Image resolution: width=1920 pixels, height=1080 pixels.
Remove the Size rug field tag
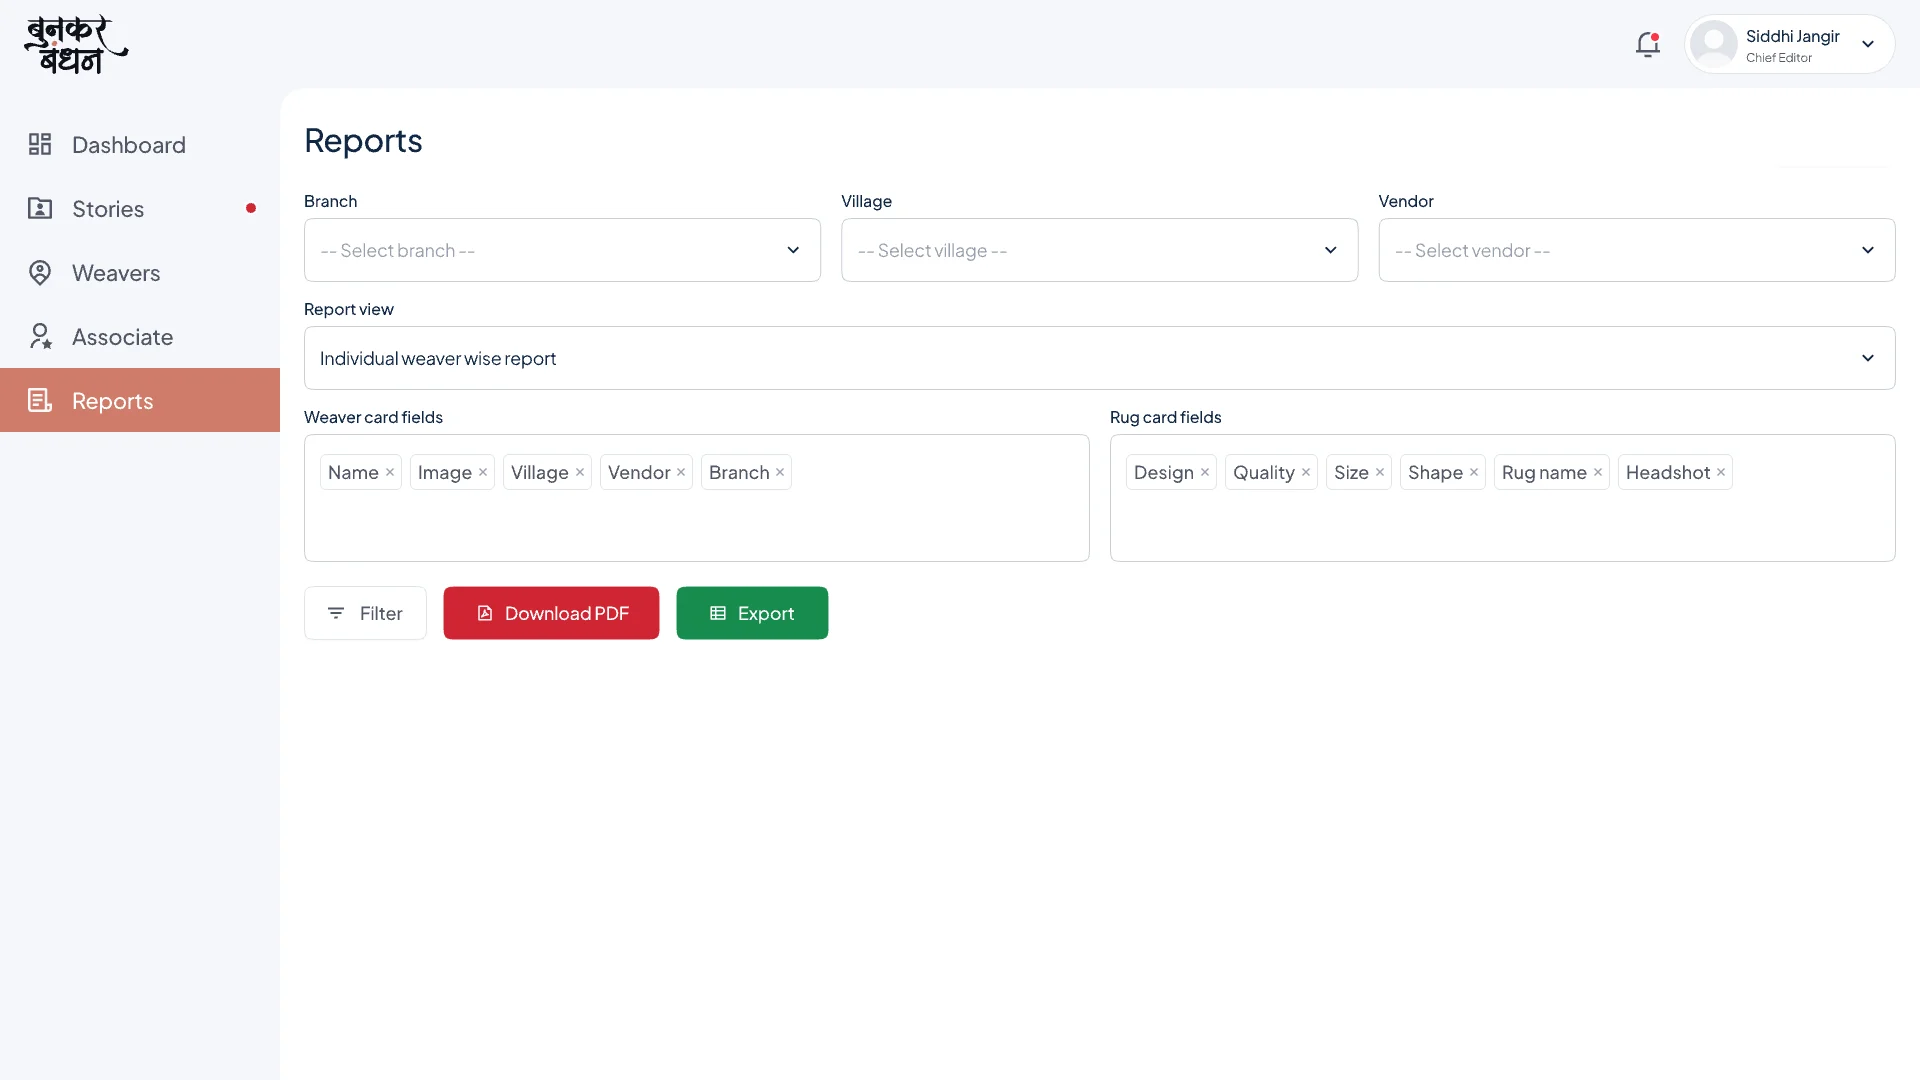pos(1380,473)
